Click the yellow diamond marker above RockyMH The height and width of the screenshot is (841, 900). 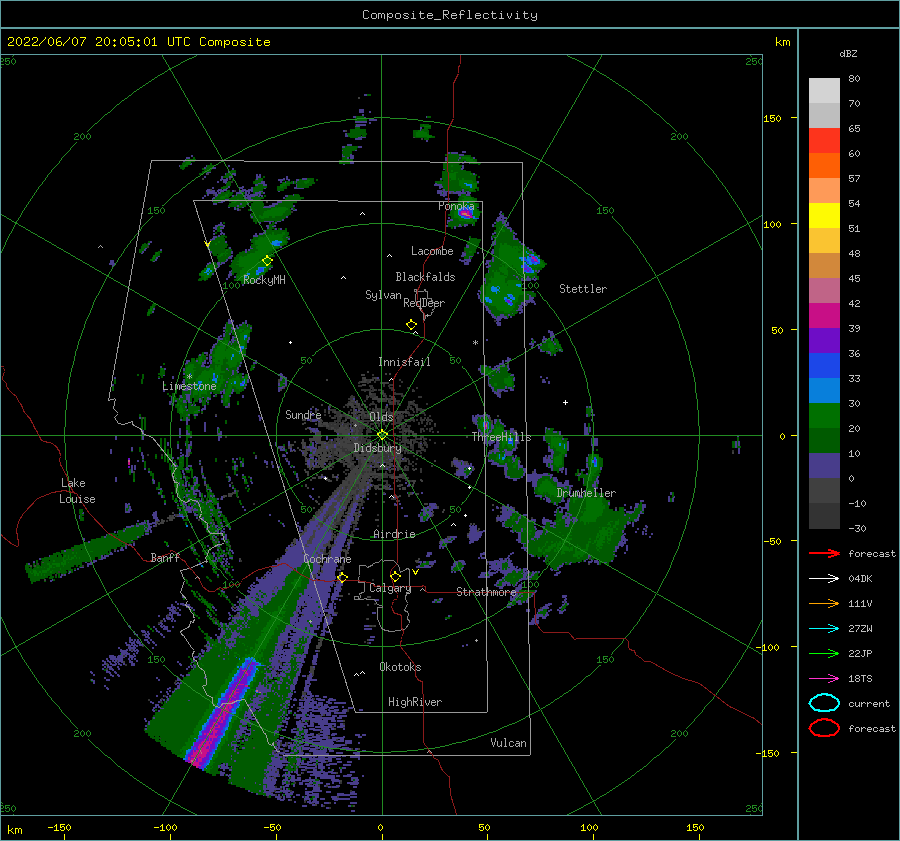[267, 261]
